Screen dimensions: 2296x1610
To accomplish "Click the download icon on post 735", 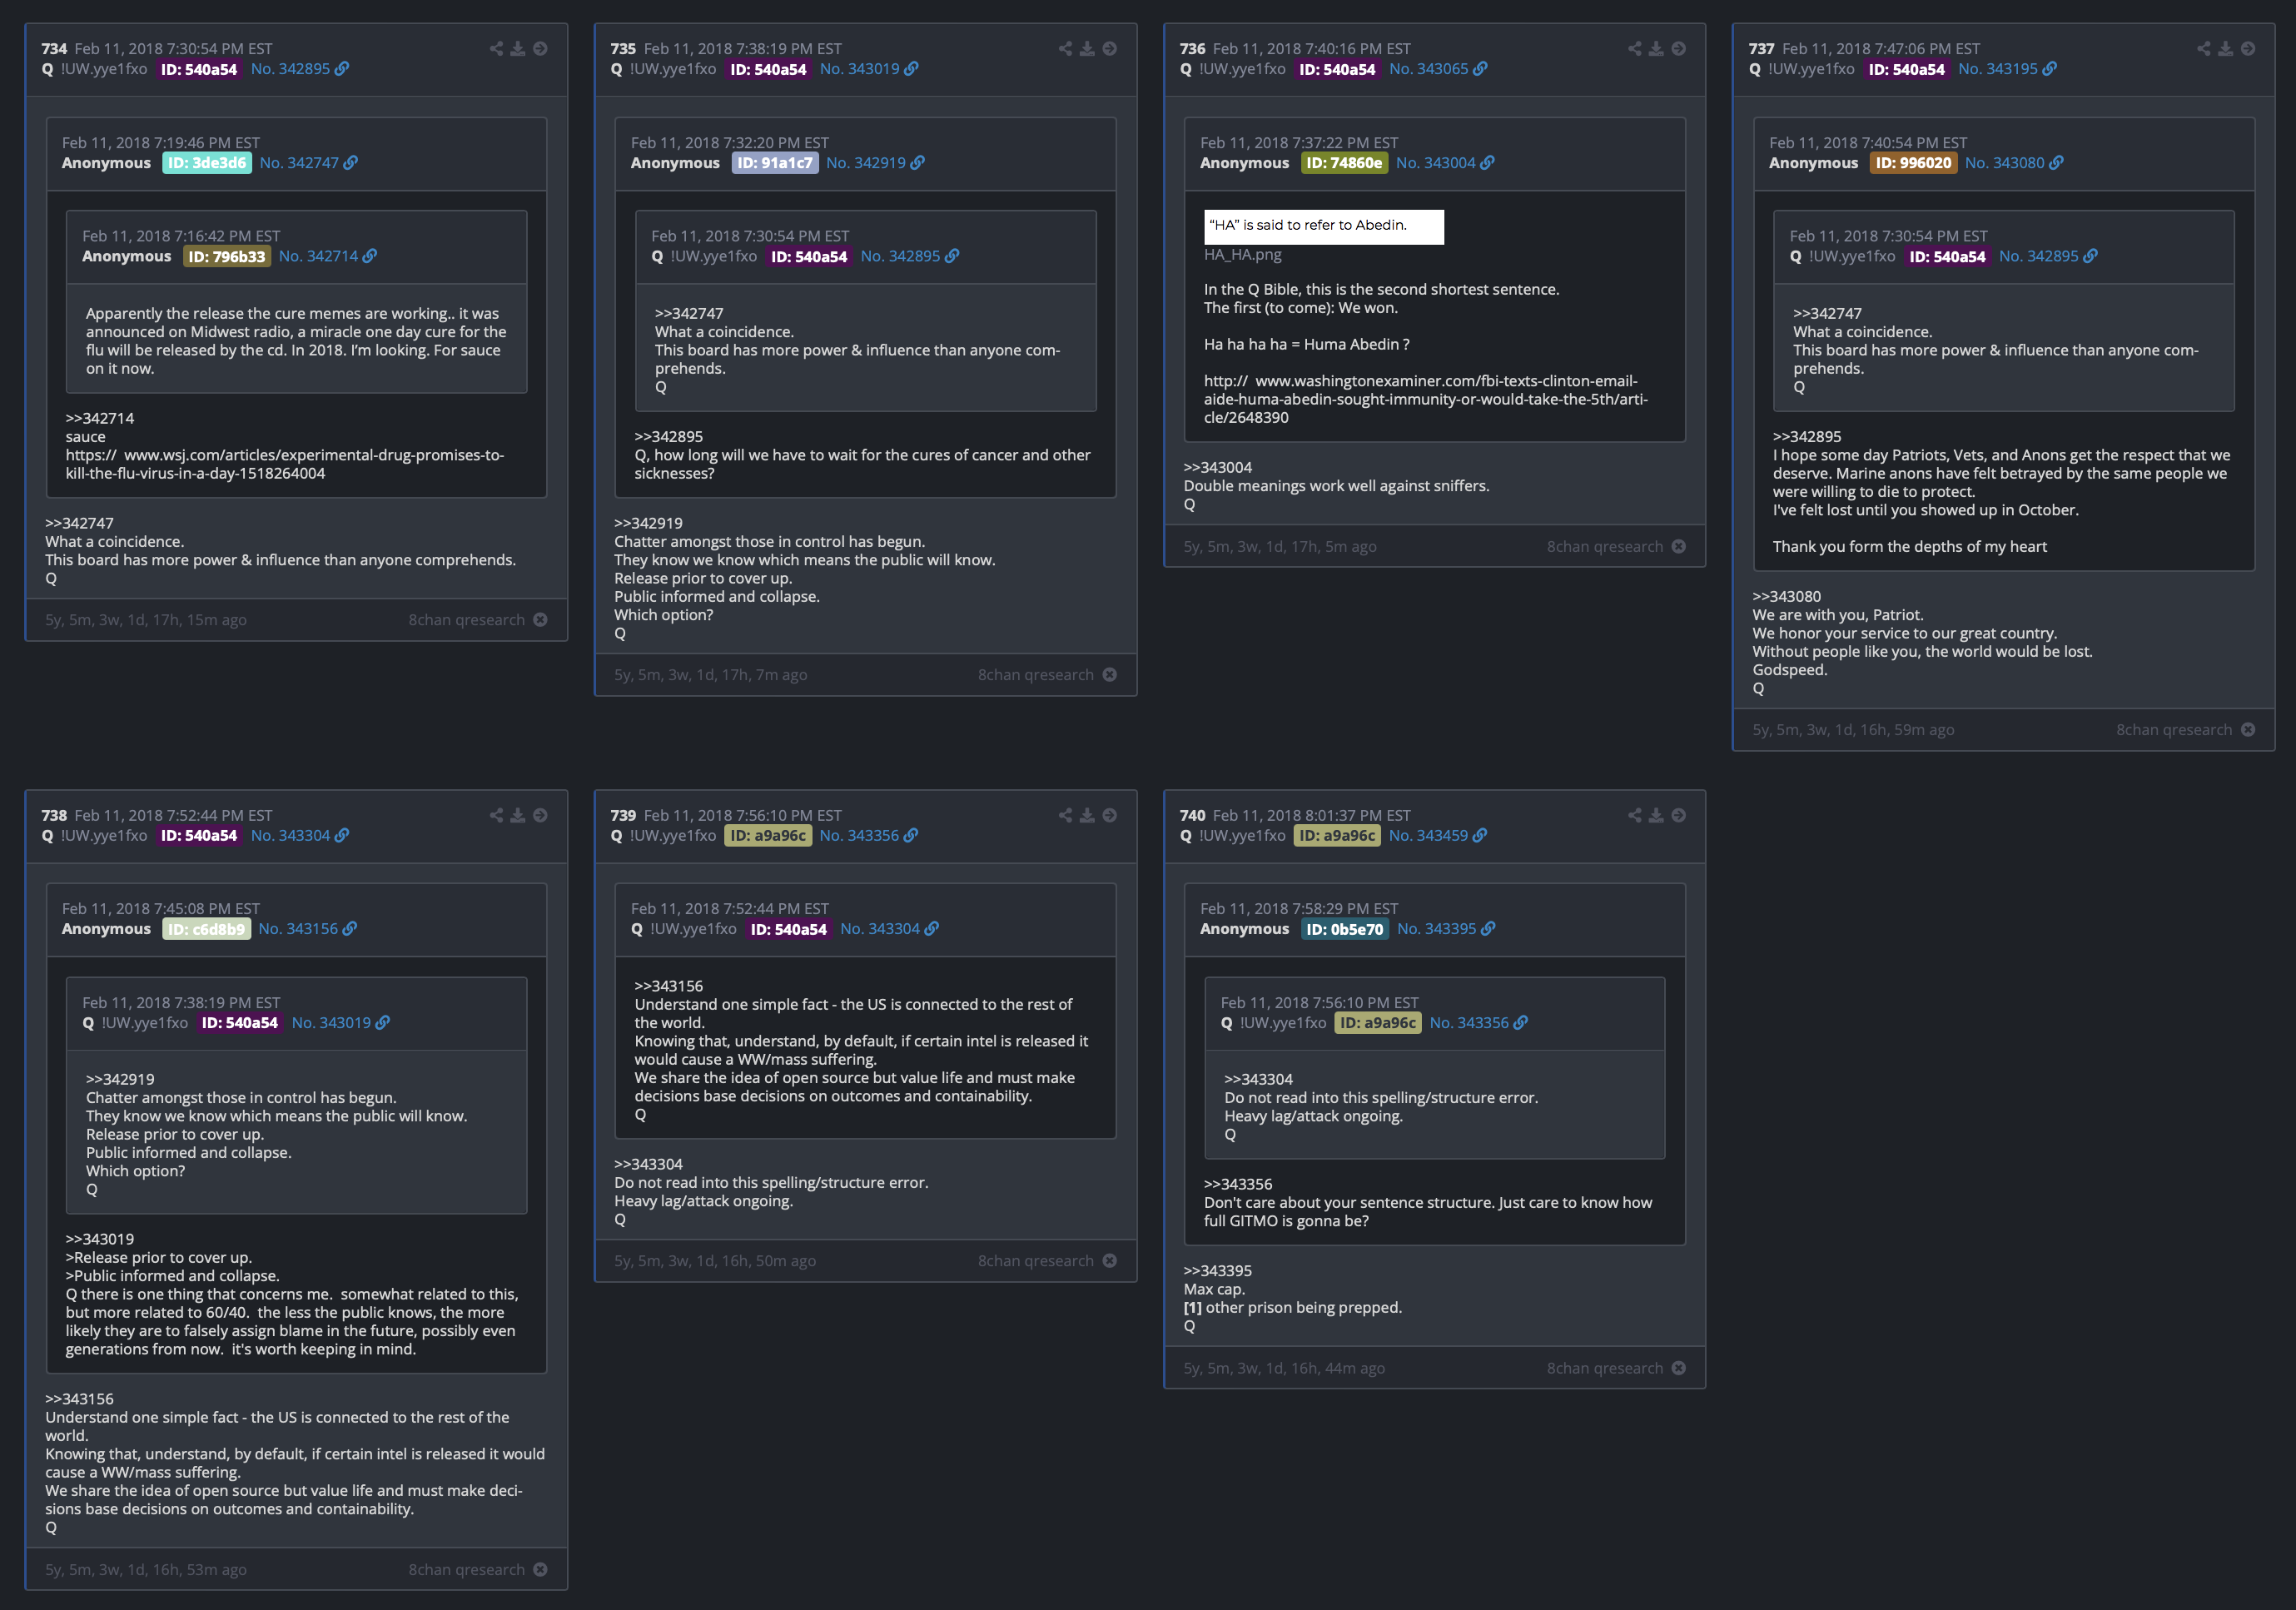I will (1087, 48).
